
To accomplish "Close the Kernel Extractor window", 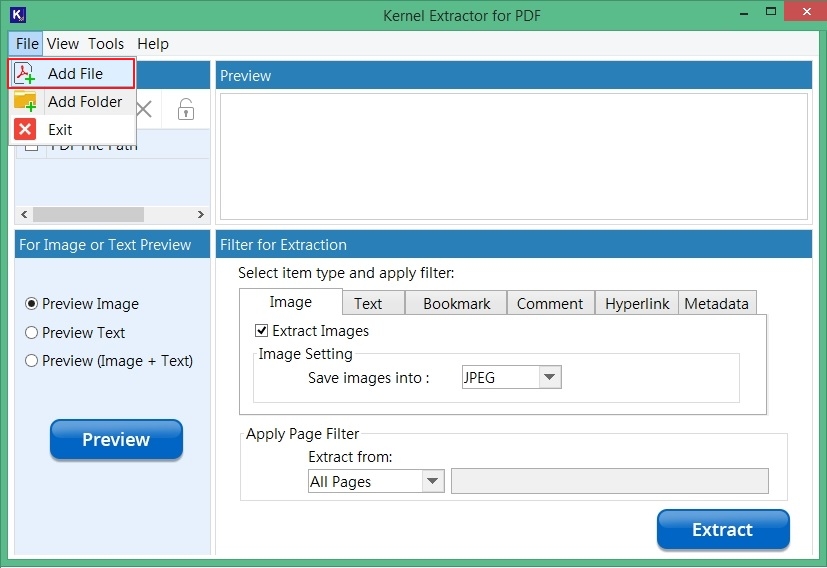I will pos(806,12).
